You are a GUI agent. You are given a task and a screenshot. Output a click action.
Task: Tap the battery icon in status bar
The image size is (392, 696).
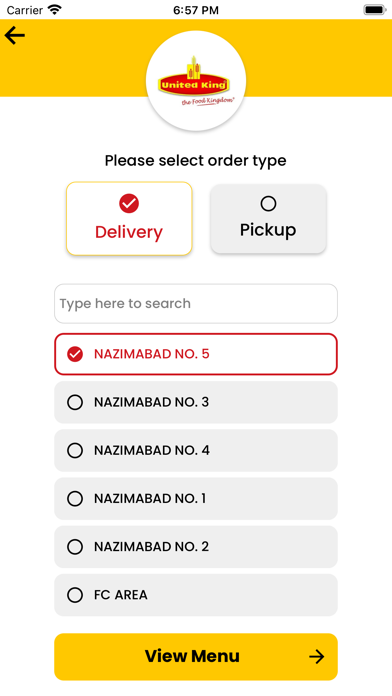(x=375, y=10)
